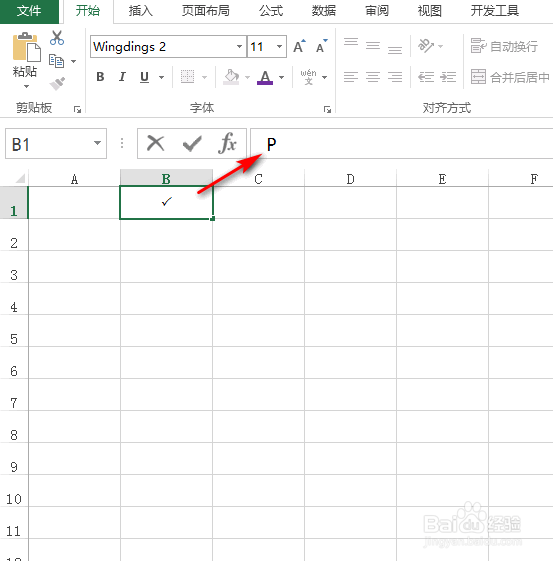Switch to 视图 View tab

point(430,11)
